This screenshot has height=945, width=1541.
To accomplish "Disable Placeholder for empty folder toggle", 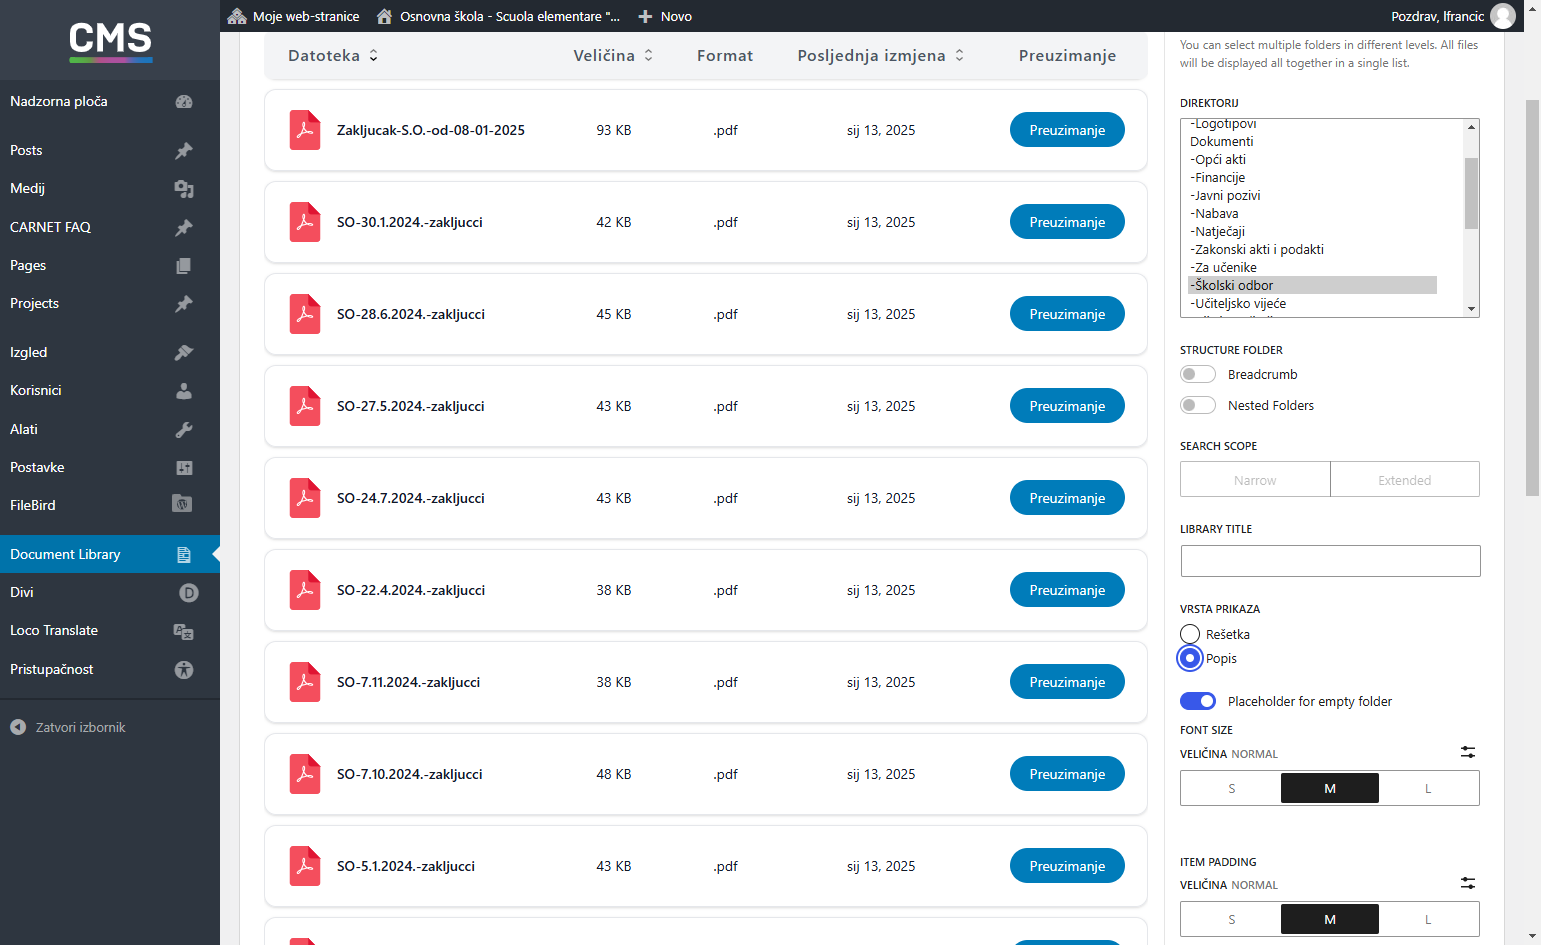I will tap(1198, 701).
